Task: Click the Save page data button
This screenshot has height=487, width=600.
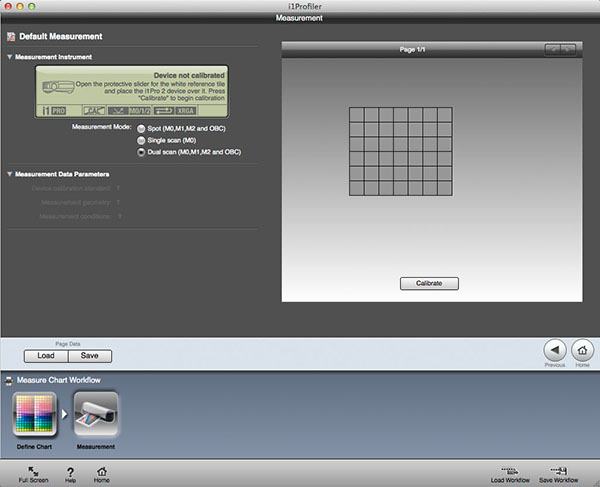Action: click(90, 356)
